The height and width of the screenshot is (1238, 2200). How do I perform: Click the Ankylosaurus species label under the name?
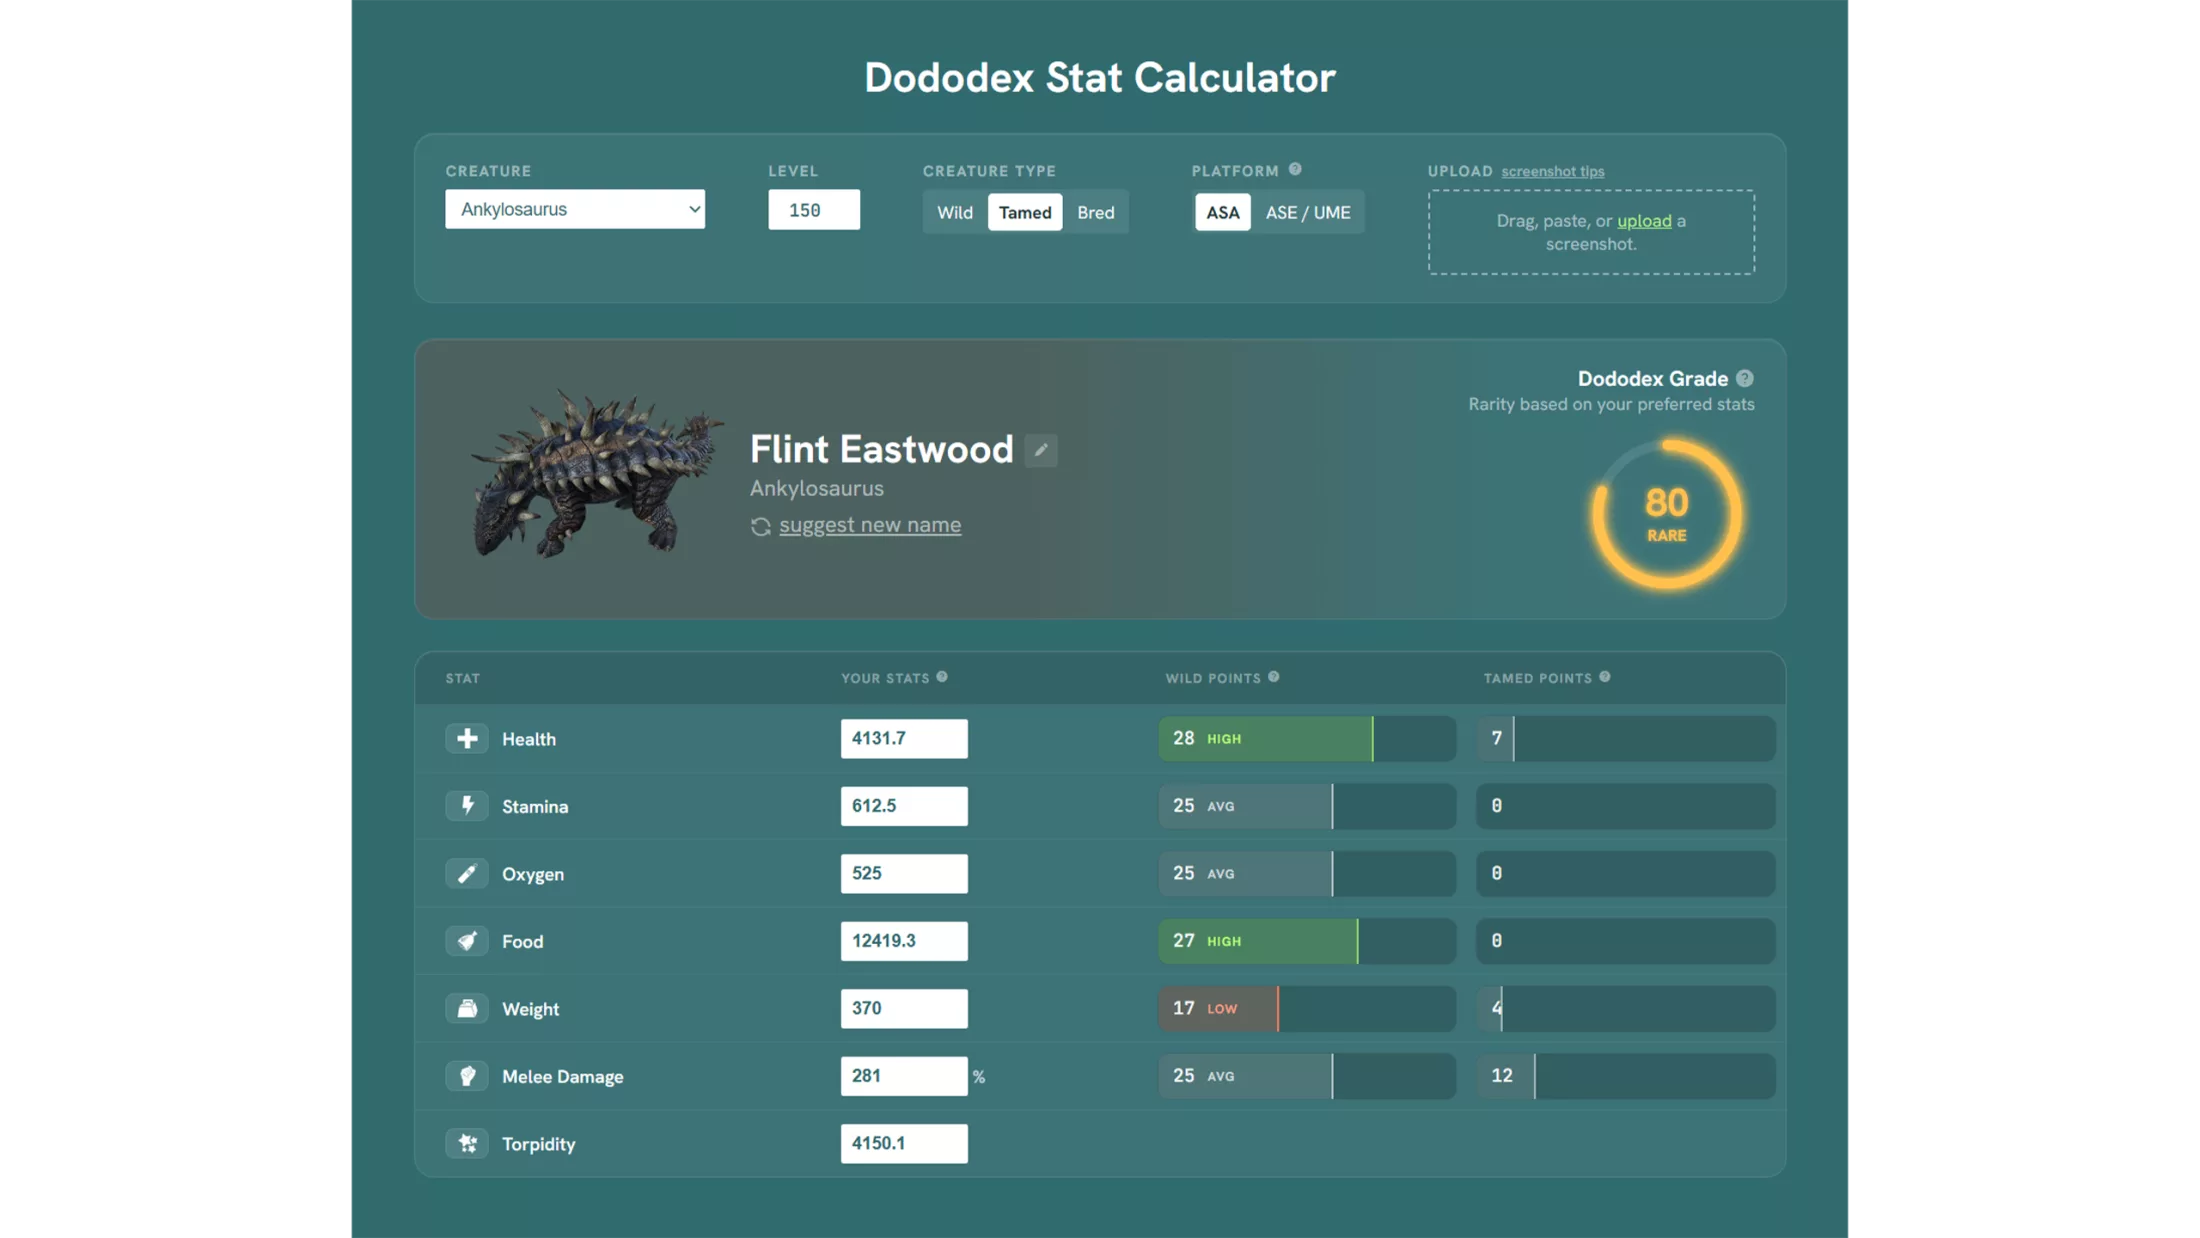(817, 488)
